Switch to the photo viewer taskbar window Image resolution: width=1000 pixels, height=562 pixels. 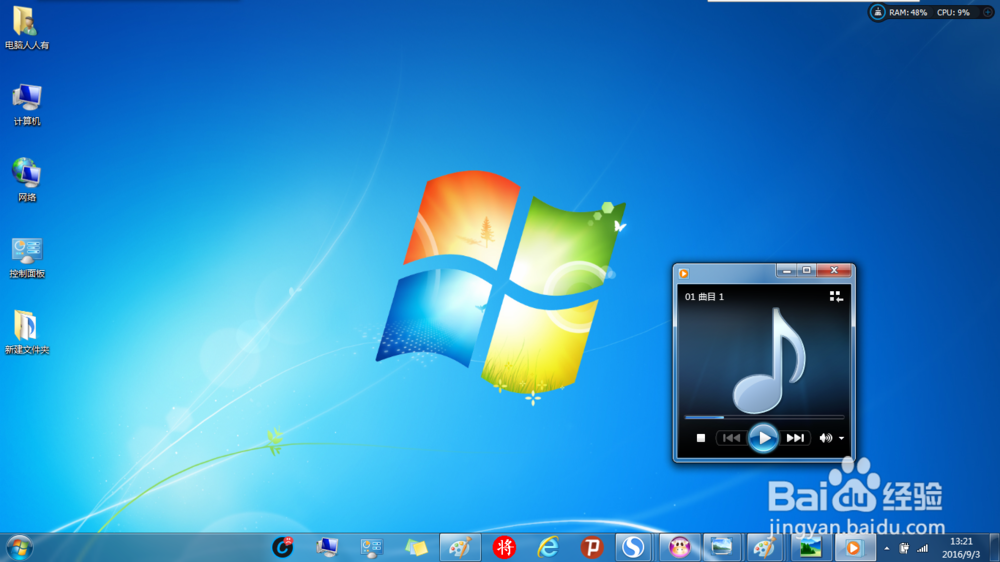[x=722, y=547]
